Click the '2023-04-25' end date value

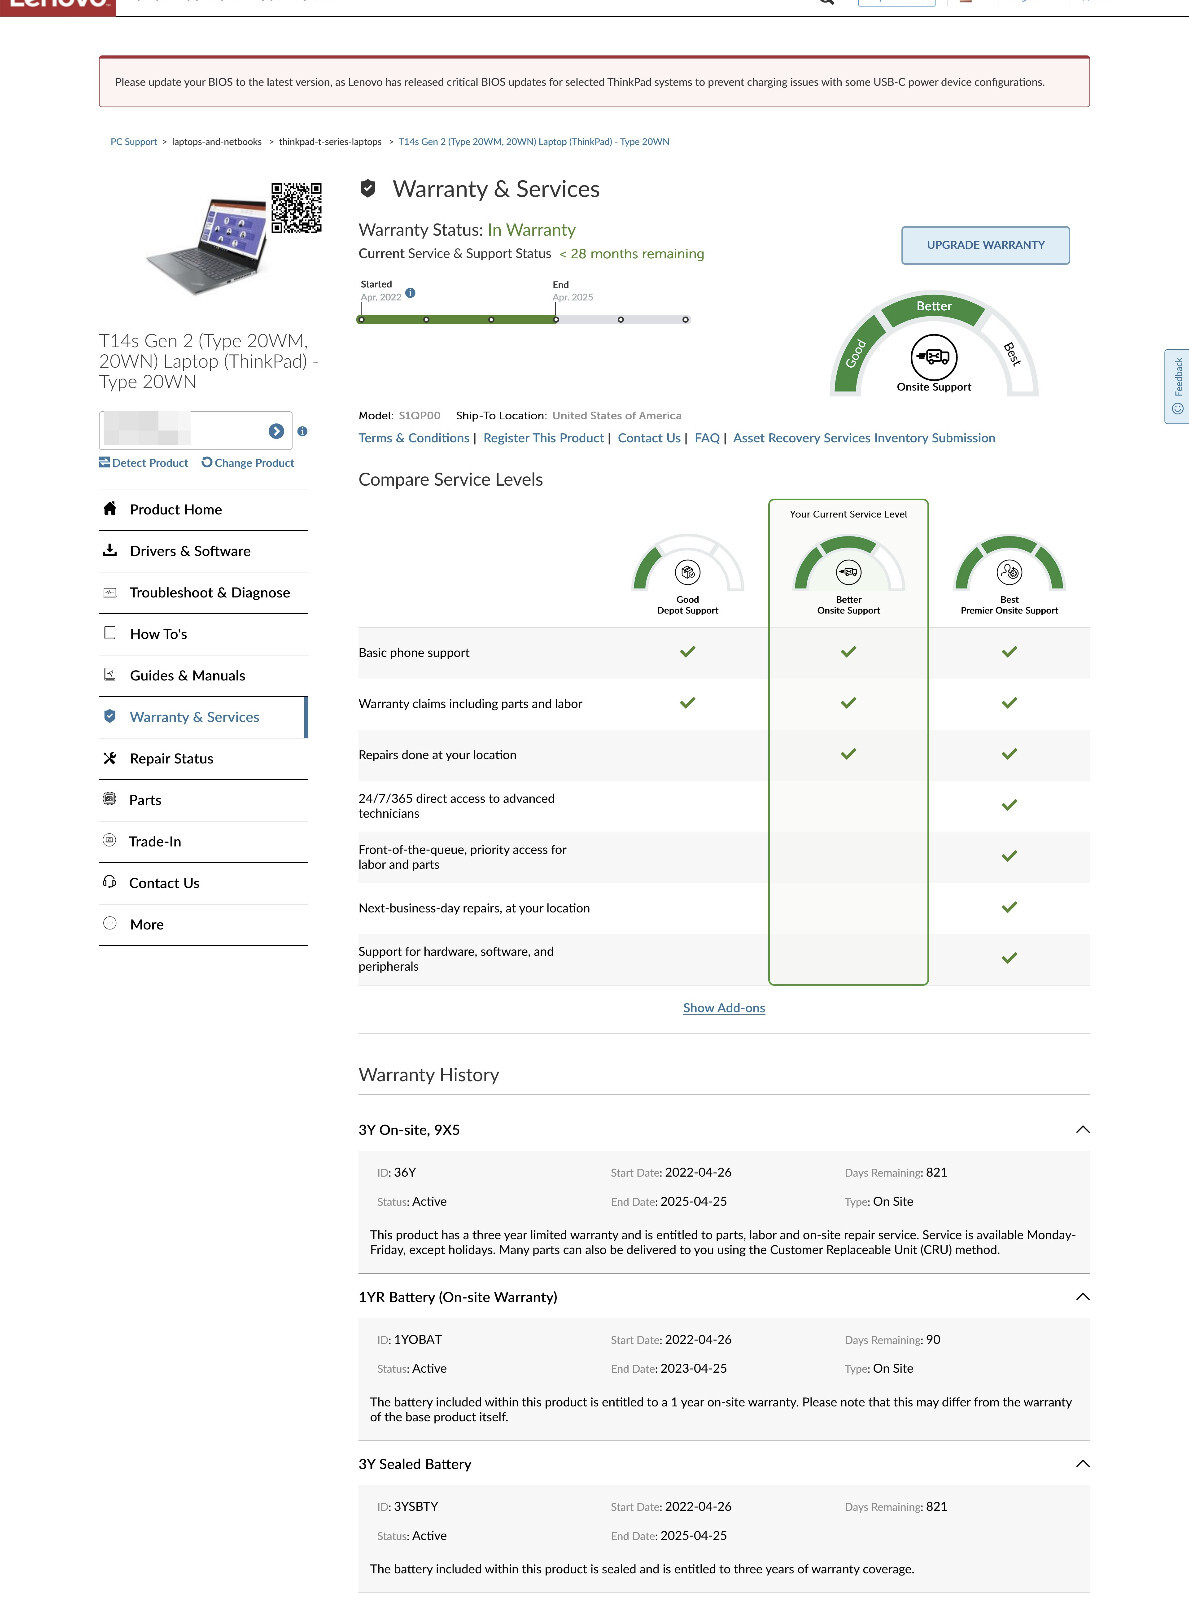[694, 1369]
